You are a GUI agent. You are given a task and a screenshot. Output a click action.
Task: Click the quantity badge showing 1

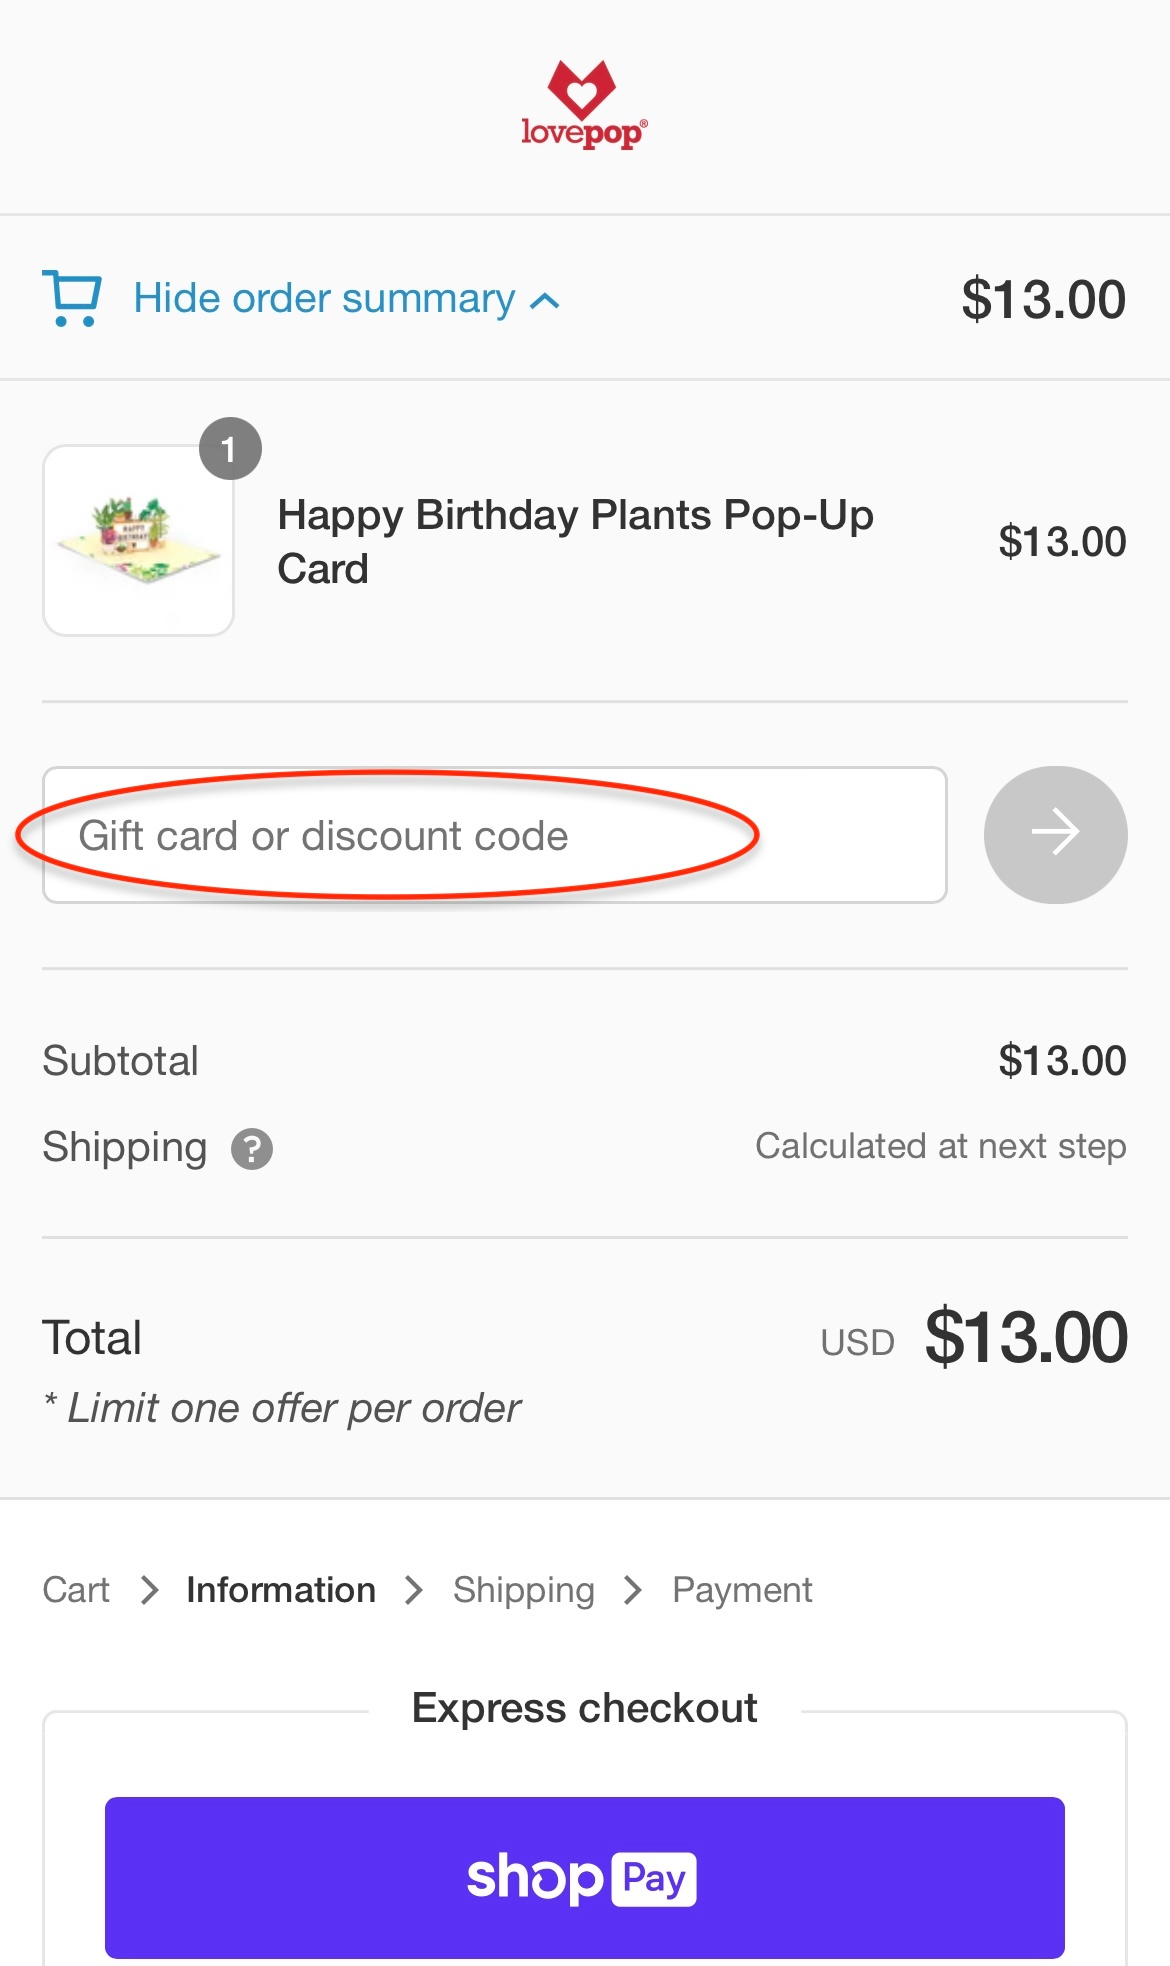tap(230, 449)
